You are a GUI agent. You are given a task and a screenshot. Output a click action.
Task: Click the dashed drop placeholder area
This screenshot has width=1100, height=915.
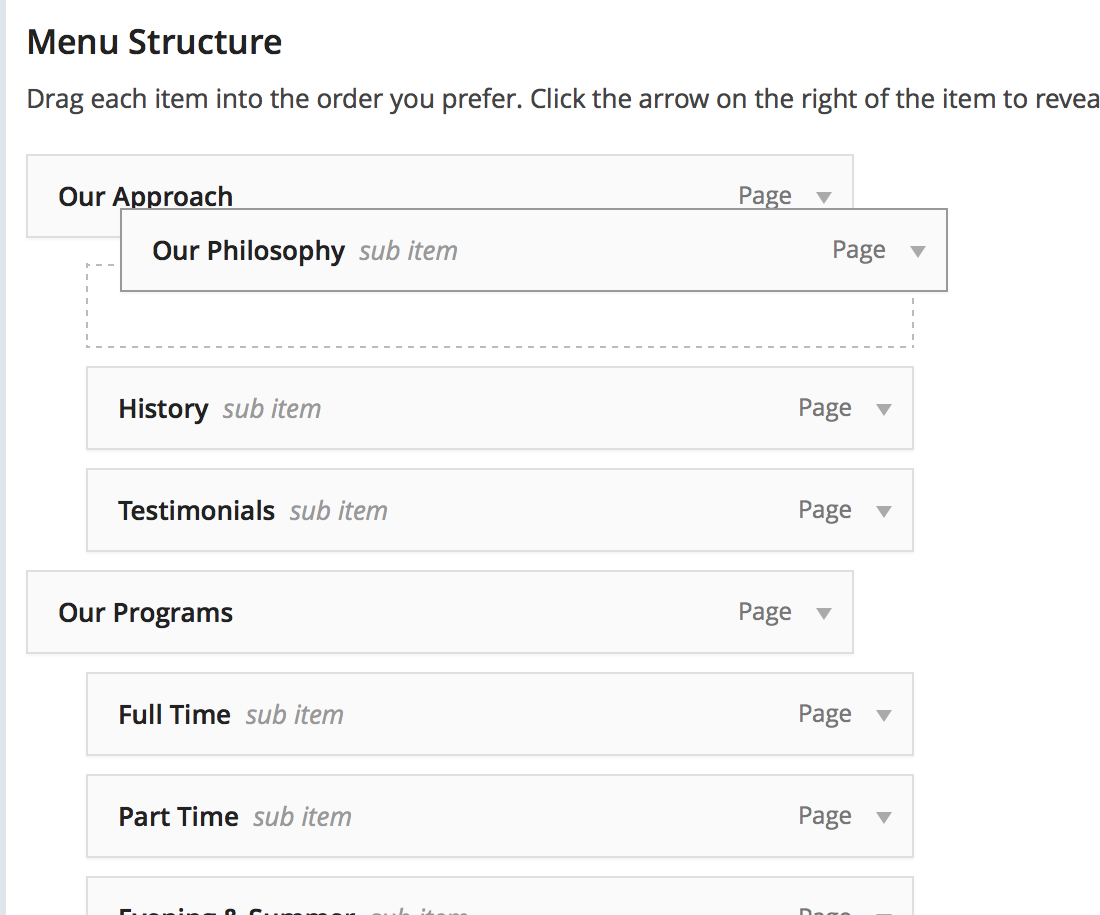500,319
